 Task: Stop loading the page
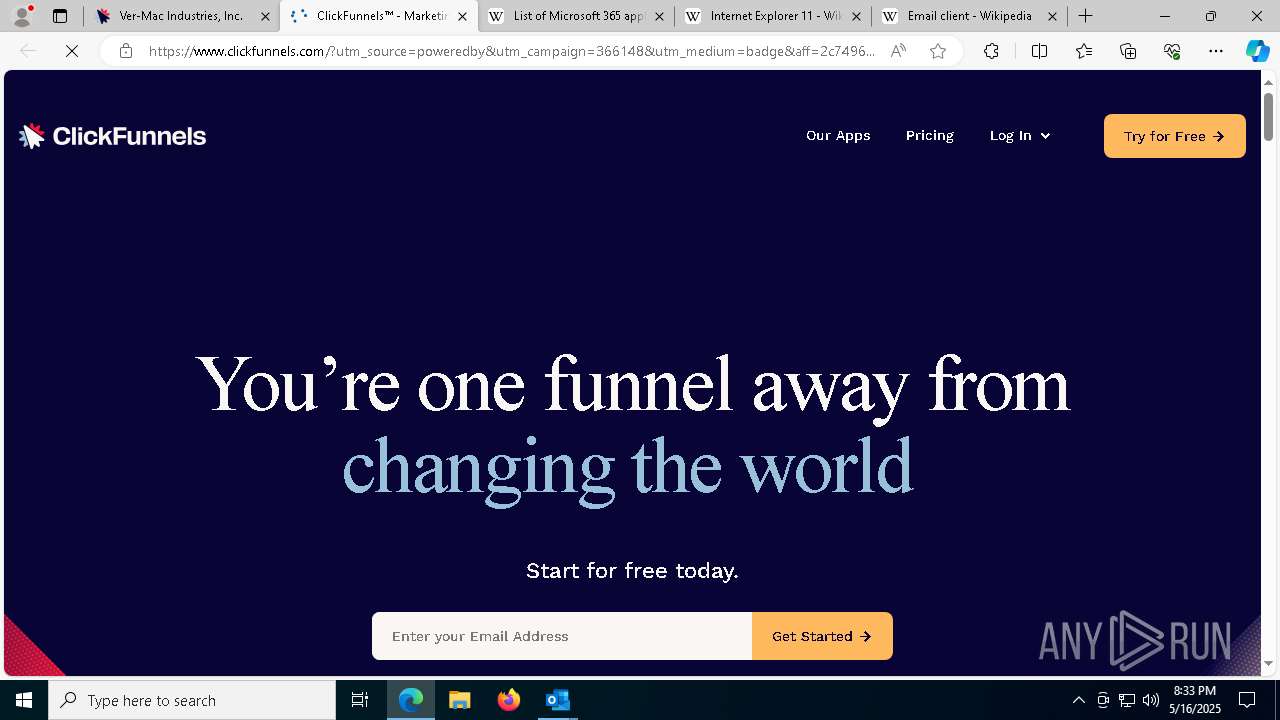pyautogui.click(x=72, y=51)
